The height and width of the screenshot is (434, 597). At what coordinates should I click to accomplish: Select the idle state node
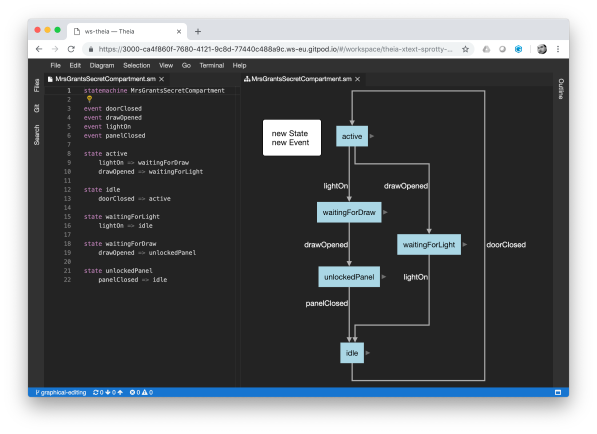point(352,353)
